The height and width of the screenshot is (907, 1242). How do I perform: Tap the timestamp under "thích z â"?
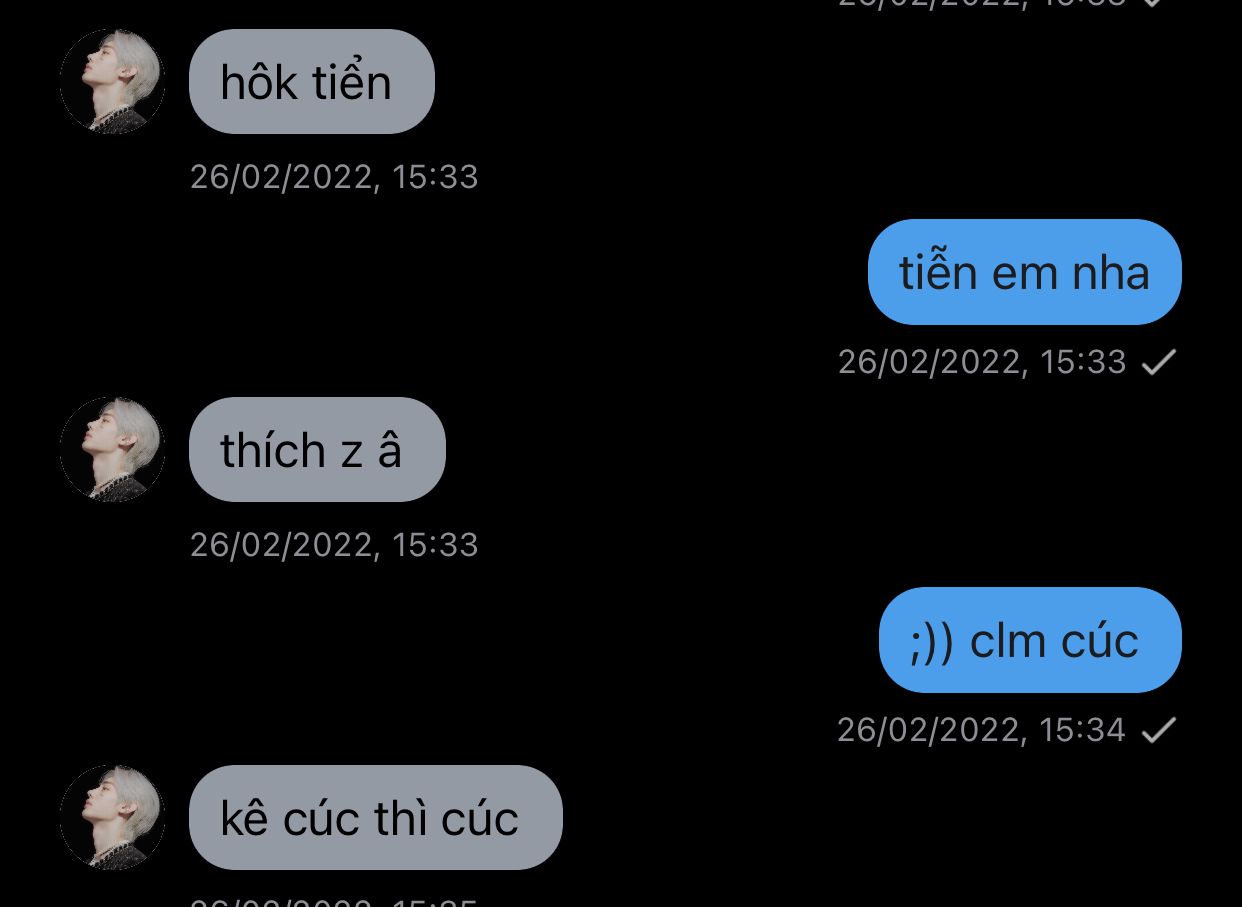(x=334, y=545)
